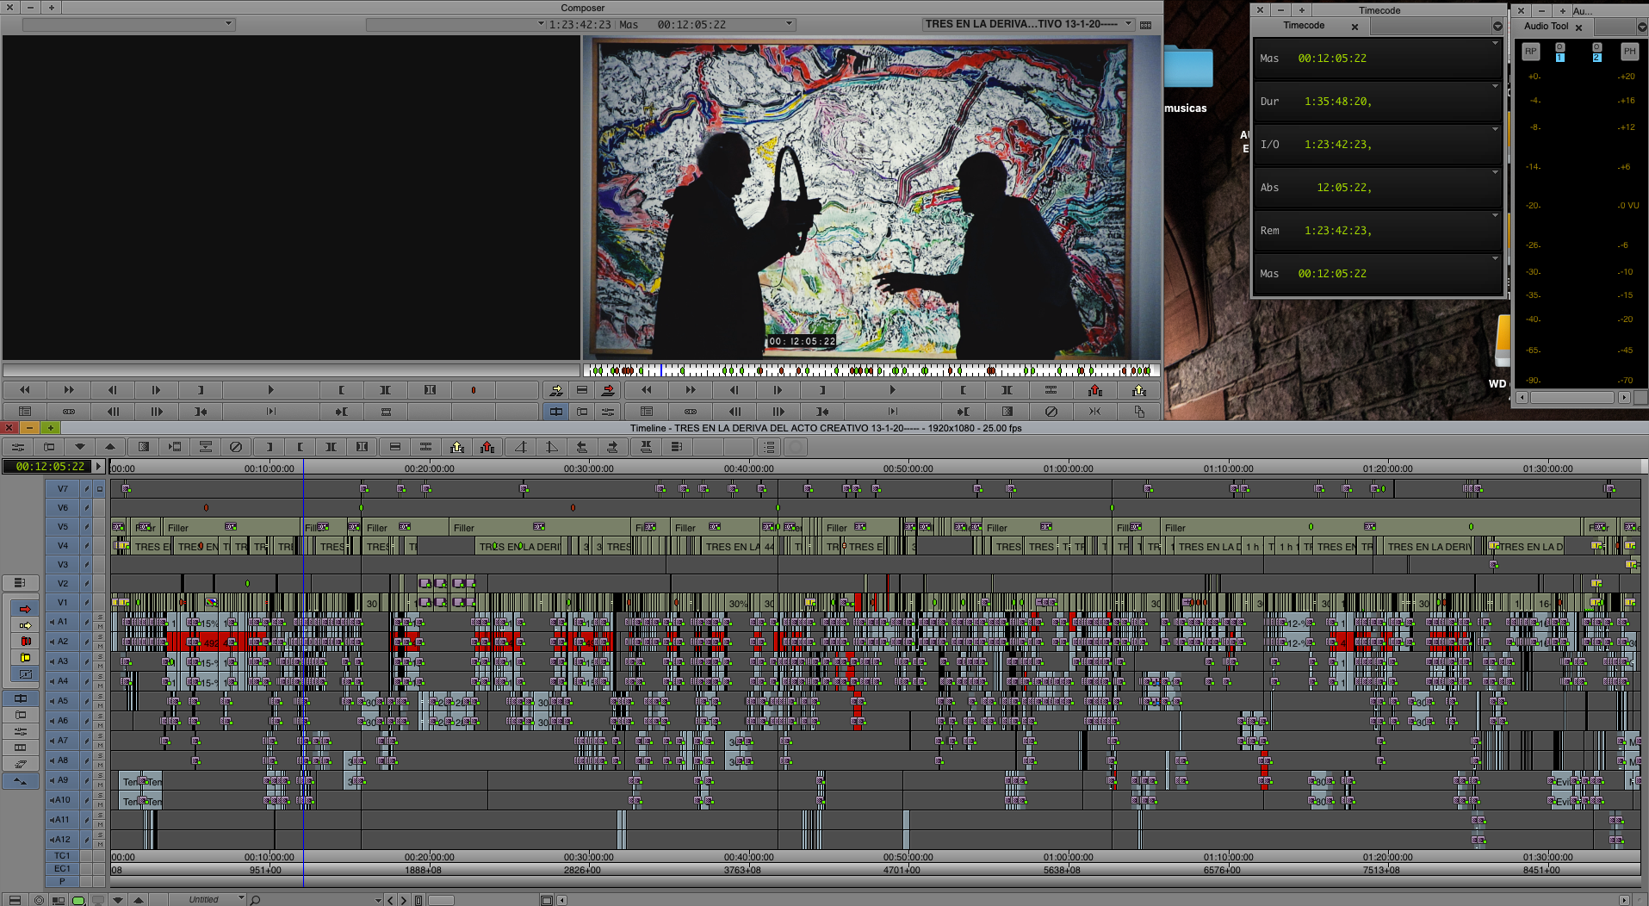Click TC1 timecode track label
Viewport: 1649px width, 906px height.
coord(62,857)
